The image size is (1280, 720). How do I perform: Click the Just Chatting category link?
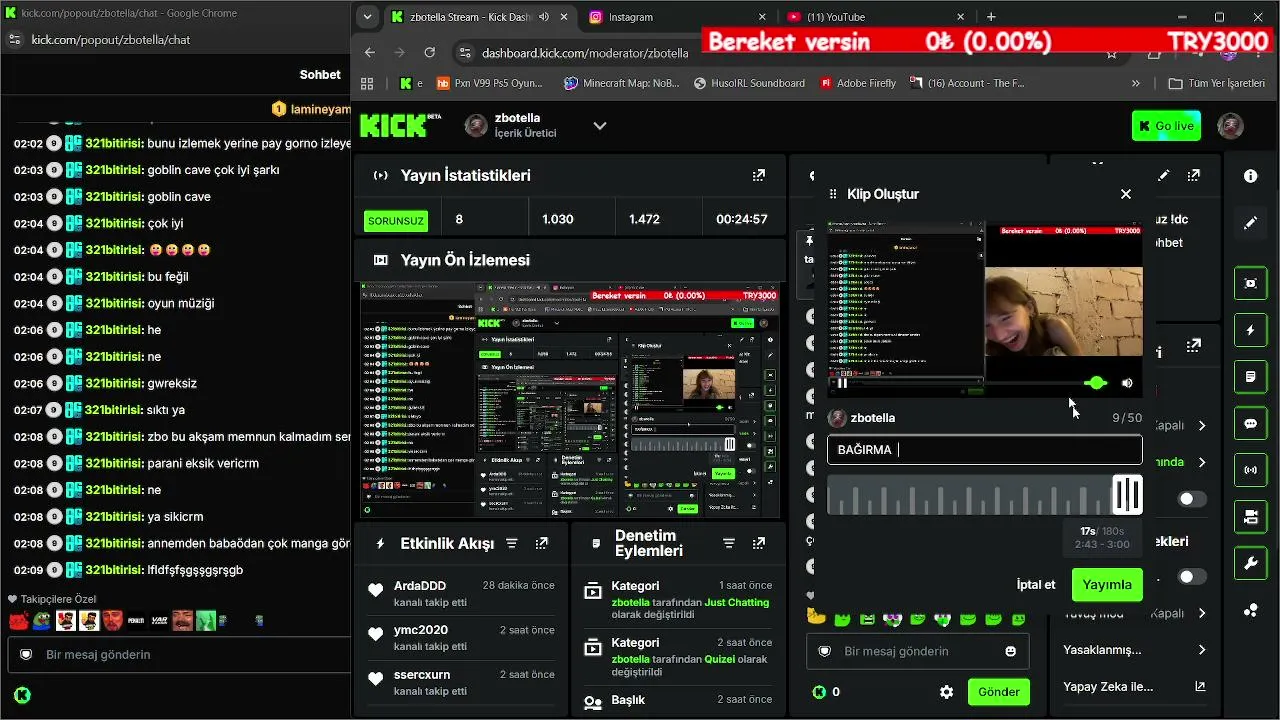click(x=737, y=603)
